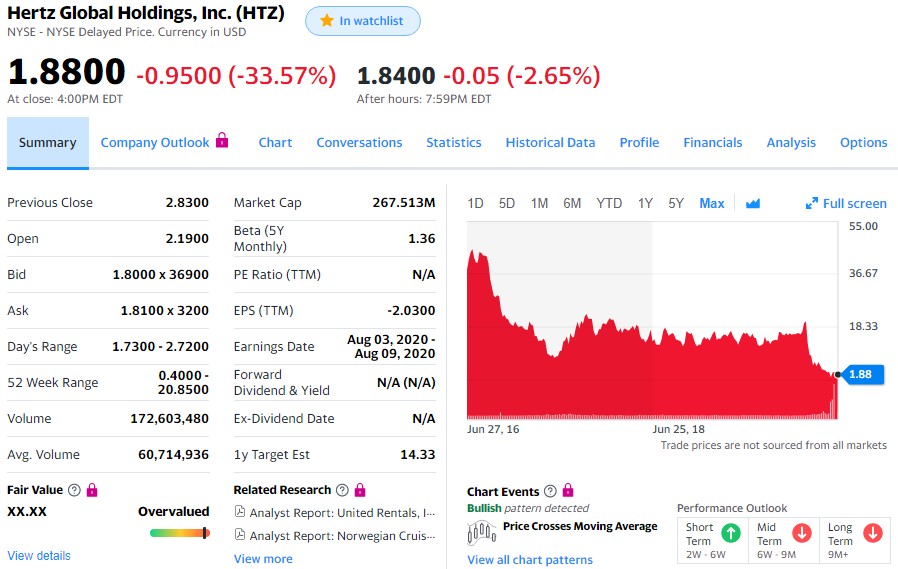898x569 pixels.
Task: Click the Volume value 172,603,480
Action: tap(170, 418)
